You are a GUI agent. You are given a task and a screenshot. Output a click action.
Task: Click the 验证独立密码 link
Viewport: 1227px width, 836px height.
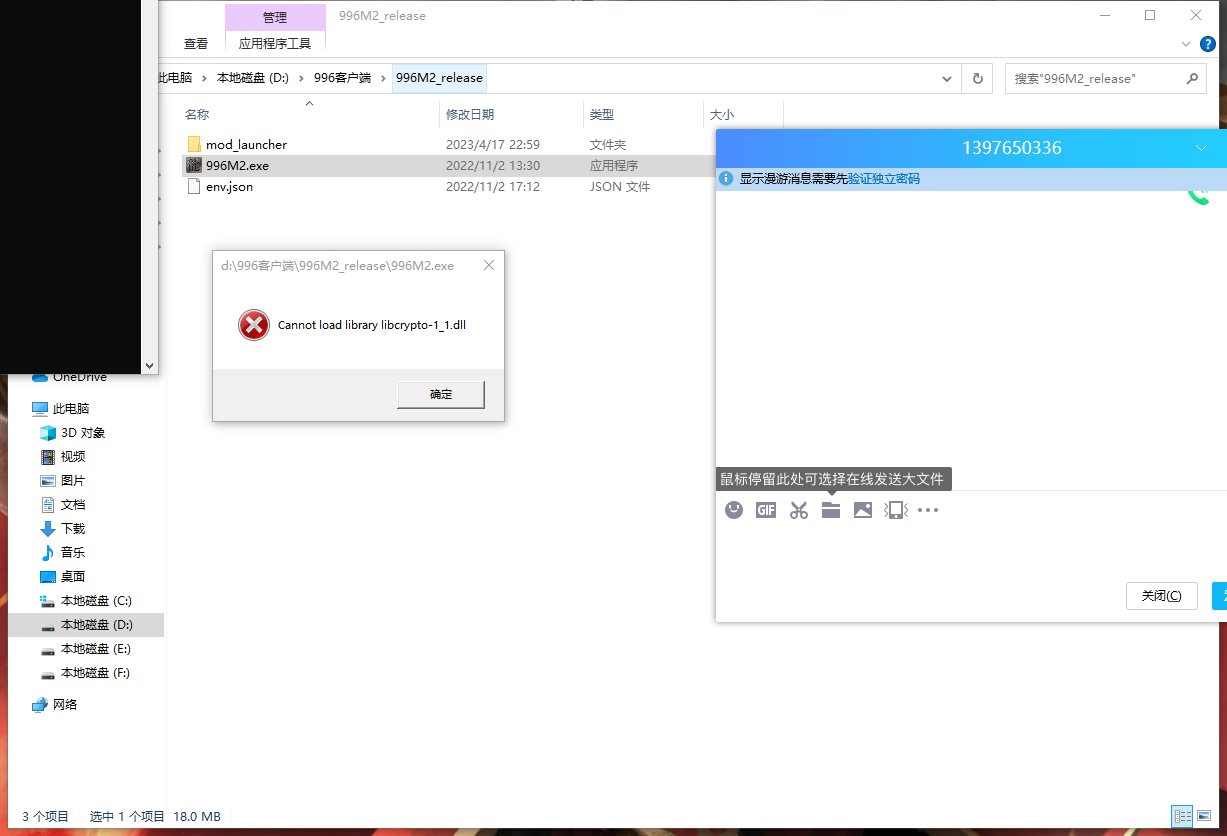883,179
